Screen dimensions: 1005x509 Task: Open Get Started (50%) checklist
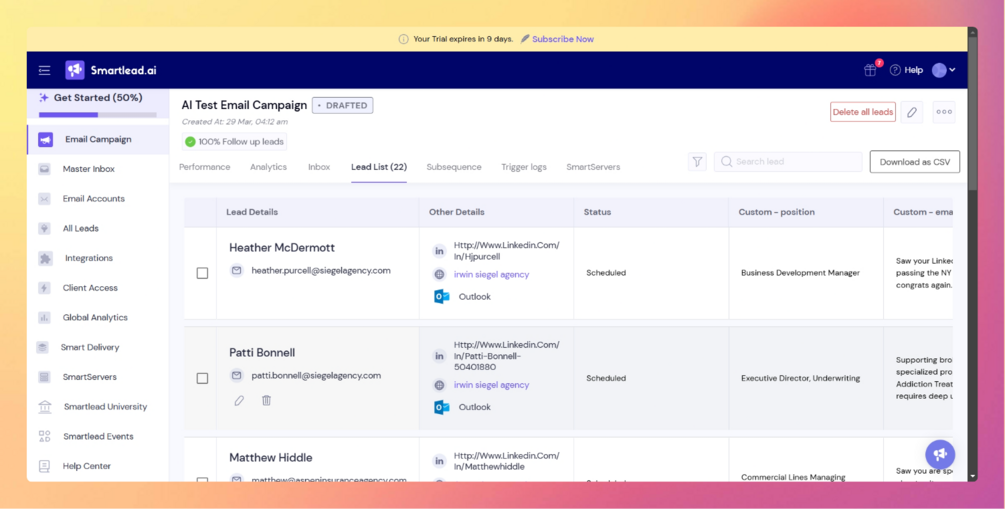click(97, 98)
